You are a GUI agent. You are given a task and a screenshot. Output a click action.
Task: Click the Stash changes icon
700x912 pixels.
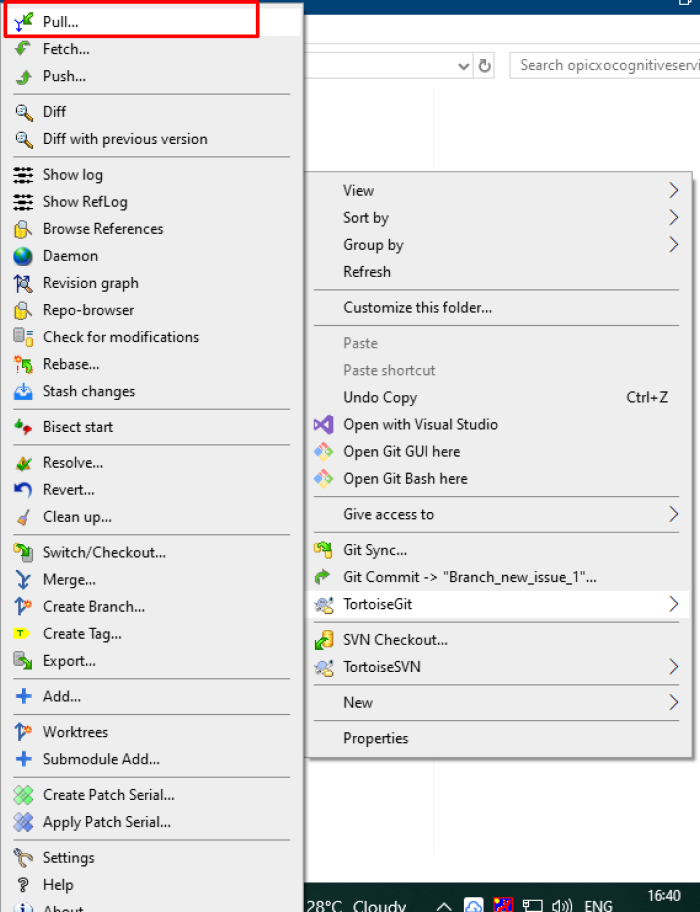[23, 391]
